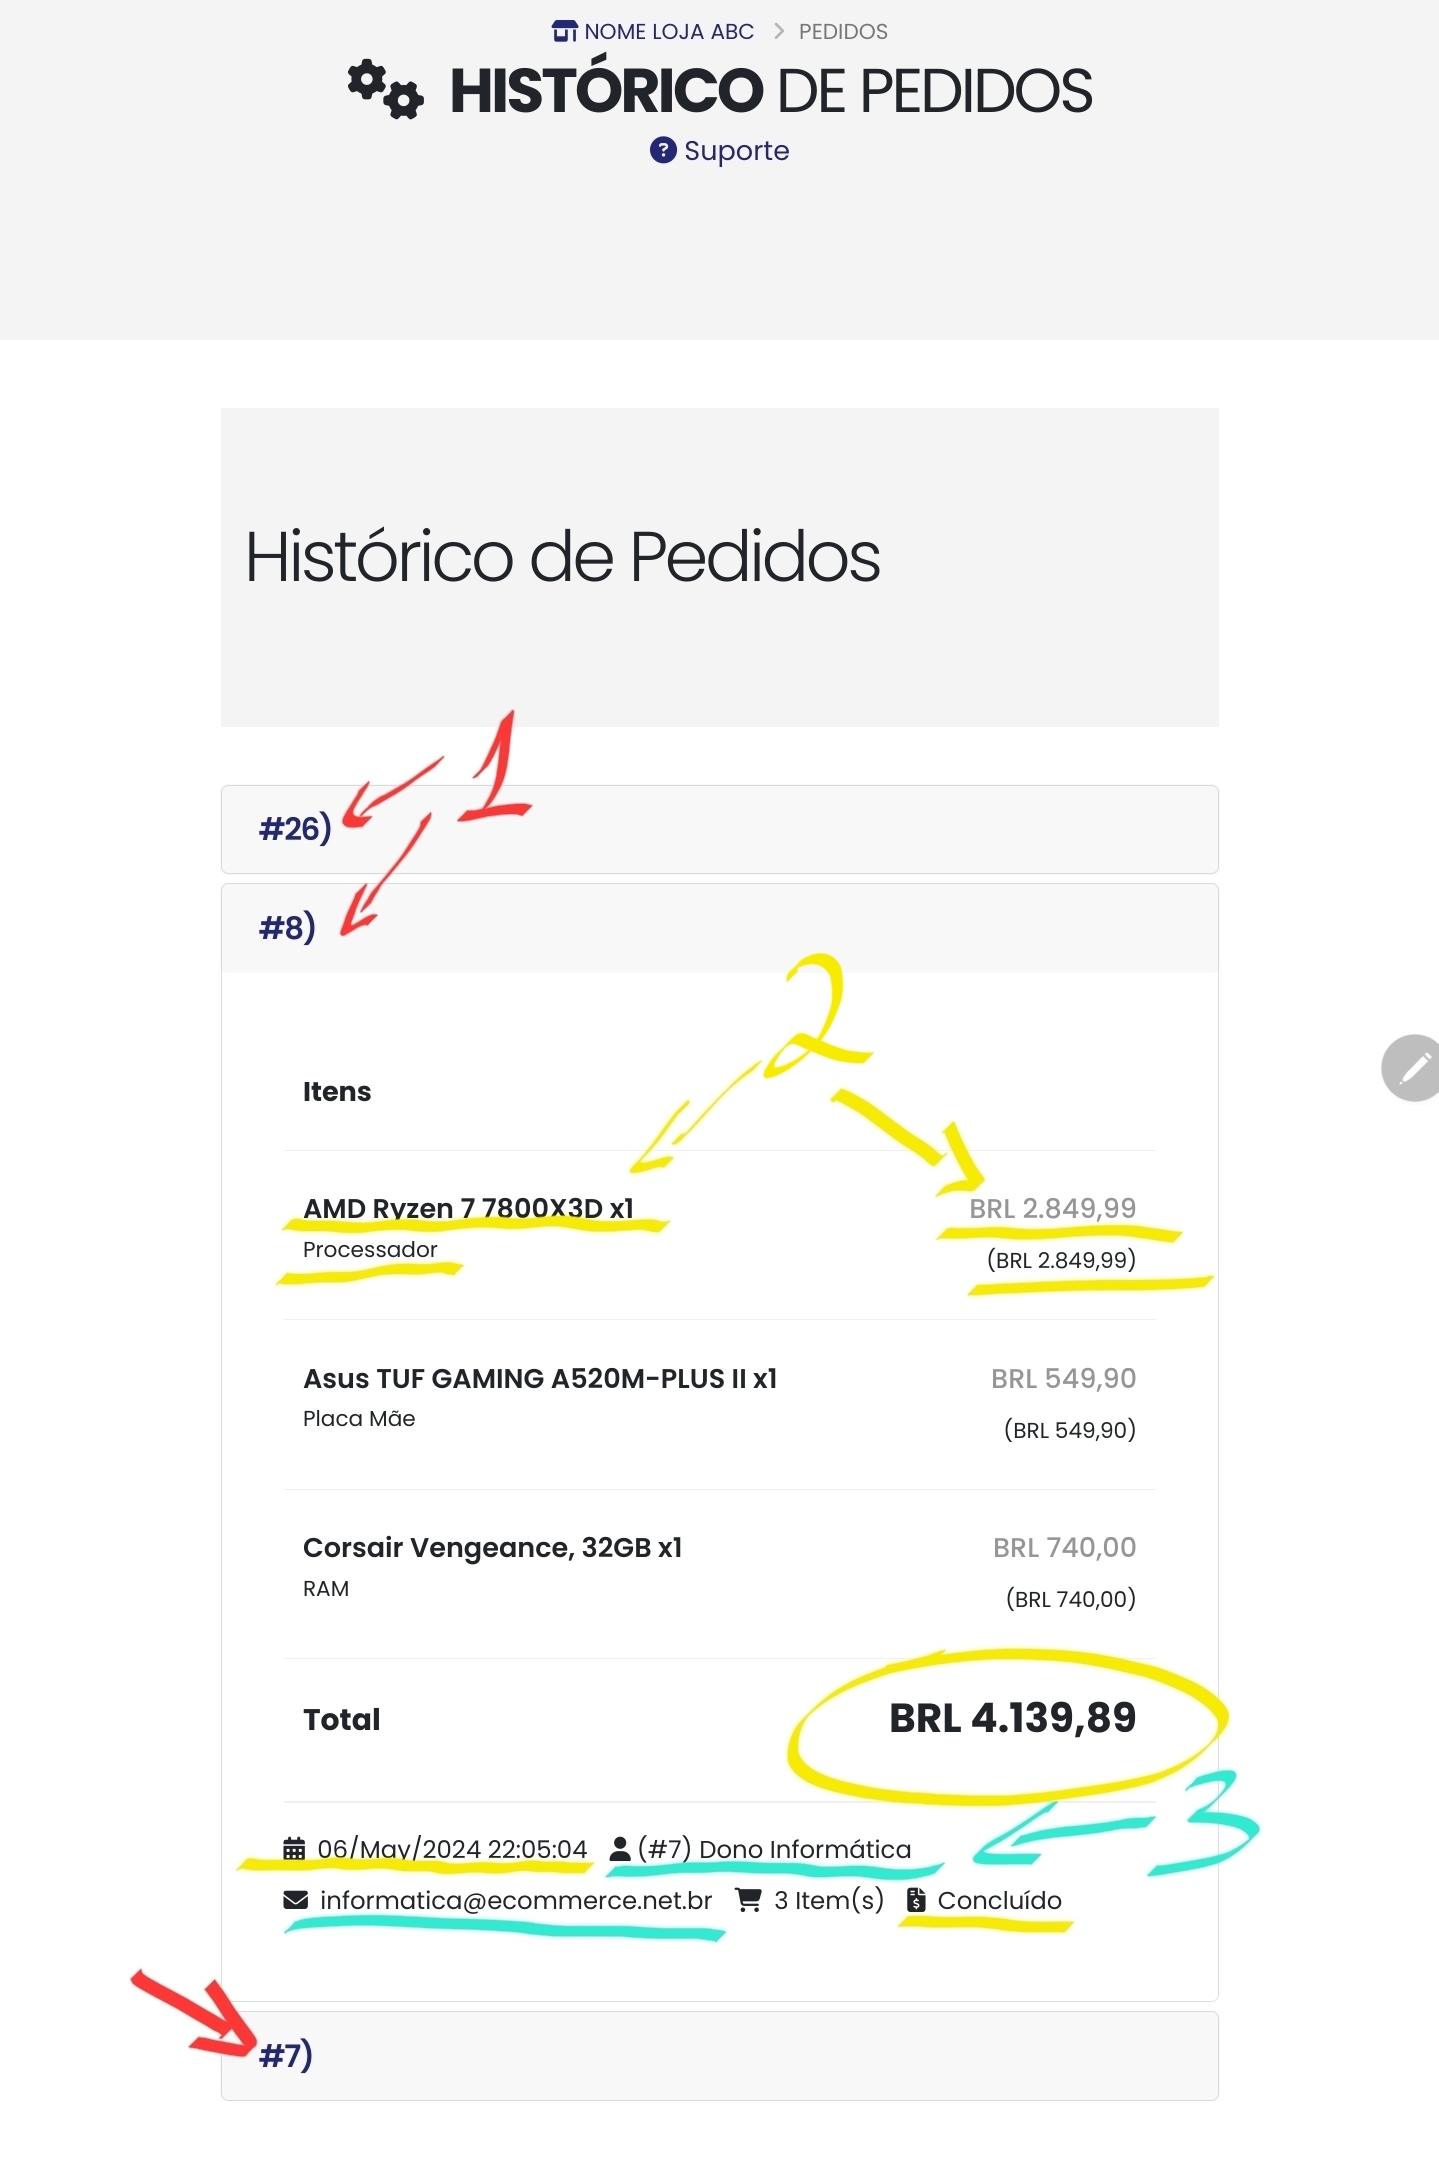Screen dimensions: 1439x2178
Task: Collapse order #8 accordion header
Action: (719, 928)
